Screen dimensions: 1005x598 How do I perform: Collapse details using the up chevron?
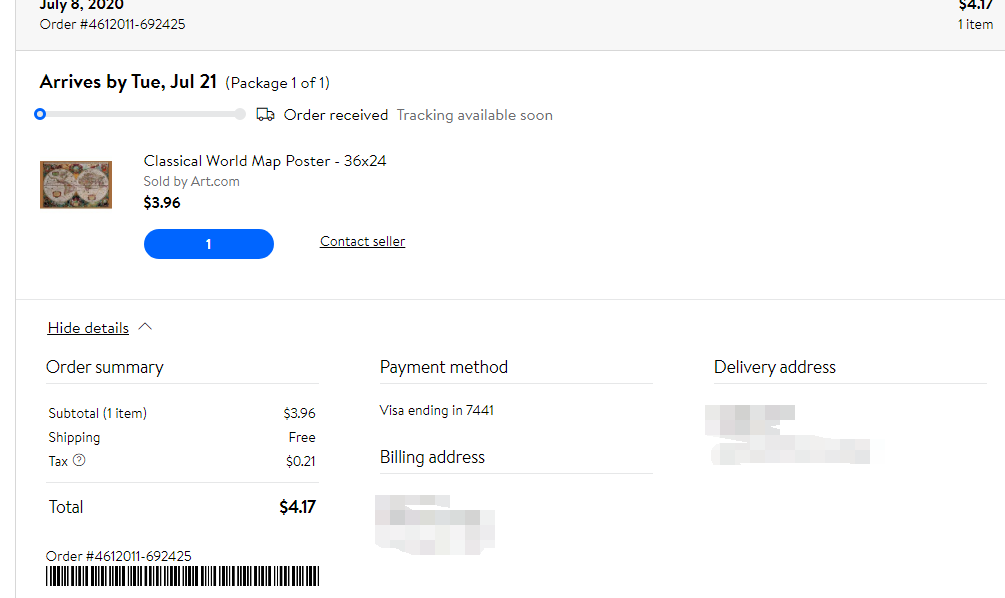point(145,327)
